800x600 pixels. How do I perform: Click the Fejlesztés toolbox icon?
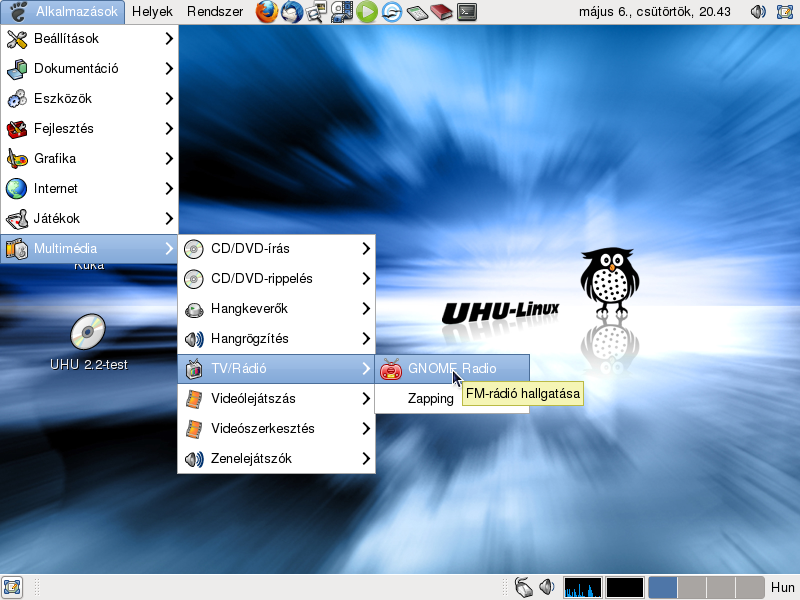point(17,129)
